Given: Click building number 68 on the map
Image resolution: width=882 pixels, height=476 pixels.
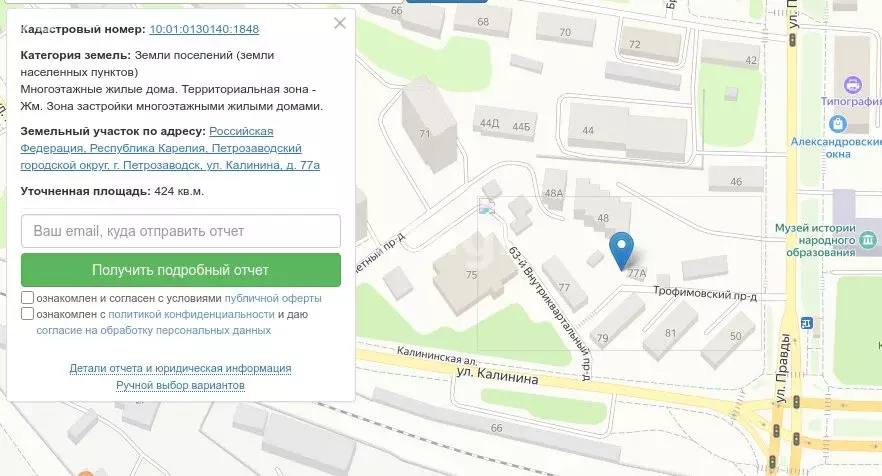Looking at the screenshot, I should click(483, 22).
